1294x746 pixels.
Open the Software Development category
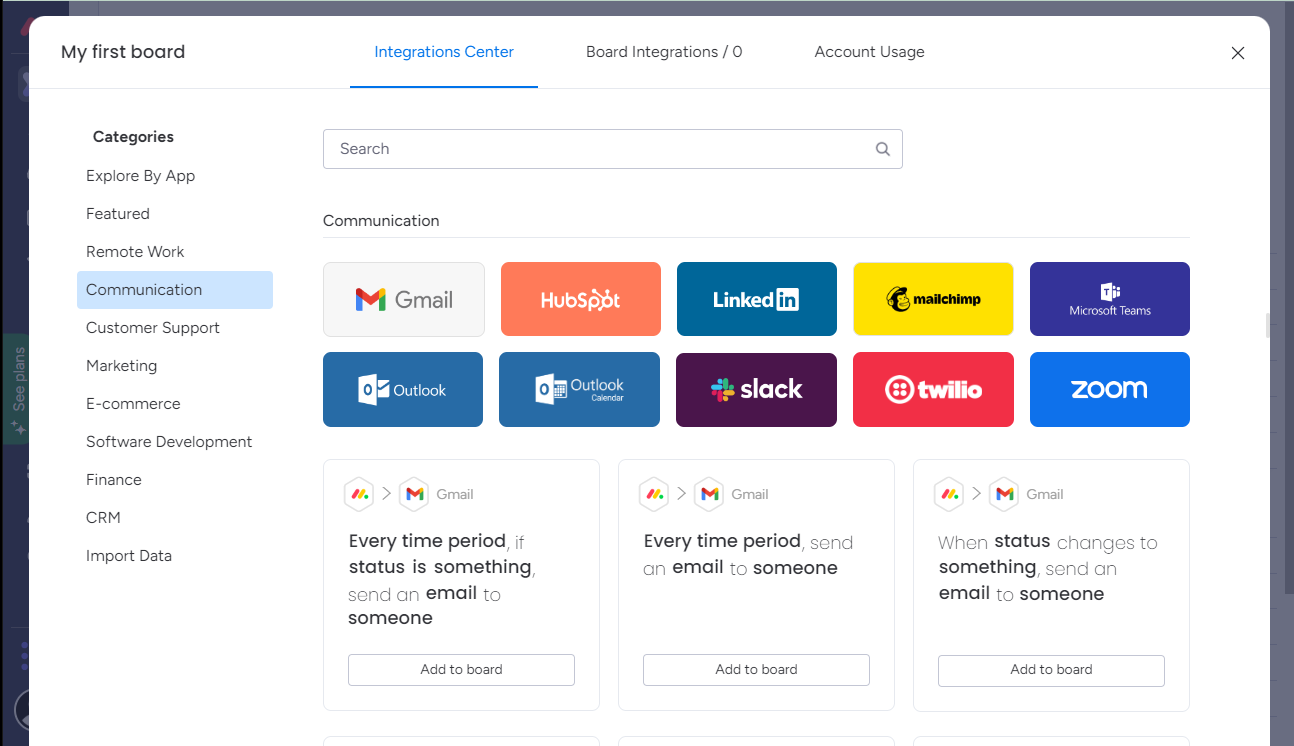169,442
